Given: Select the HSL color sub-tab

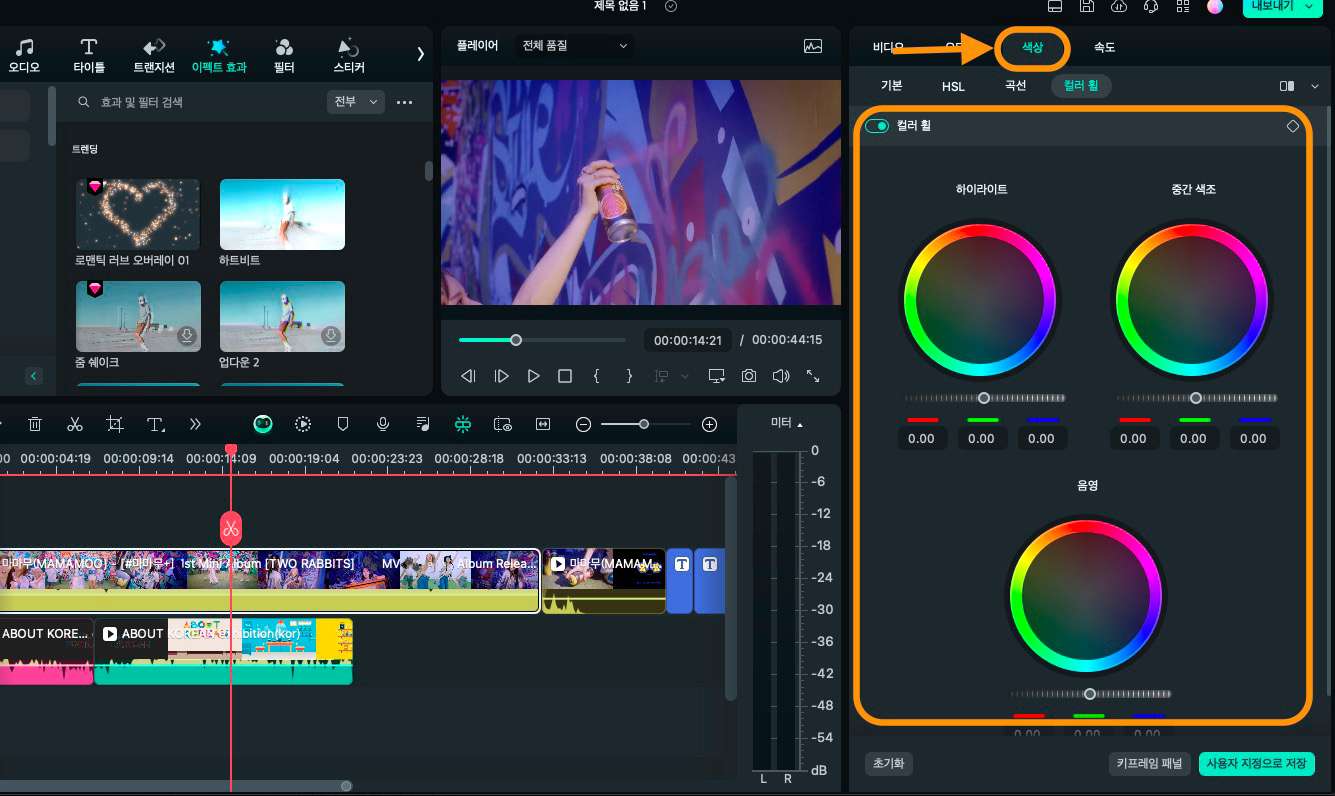Looking at the screenshot, I should click(954, 86).
